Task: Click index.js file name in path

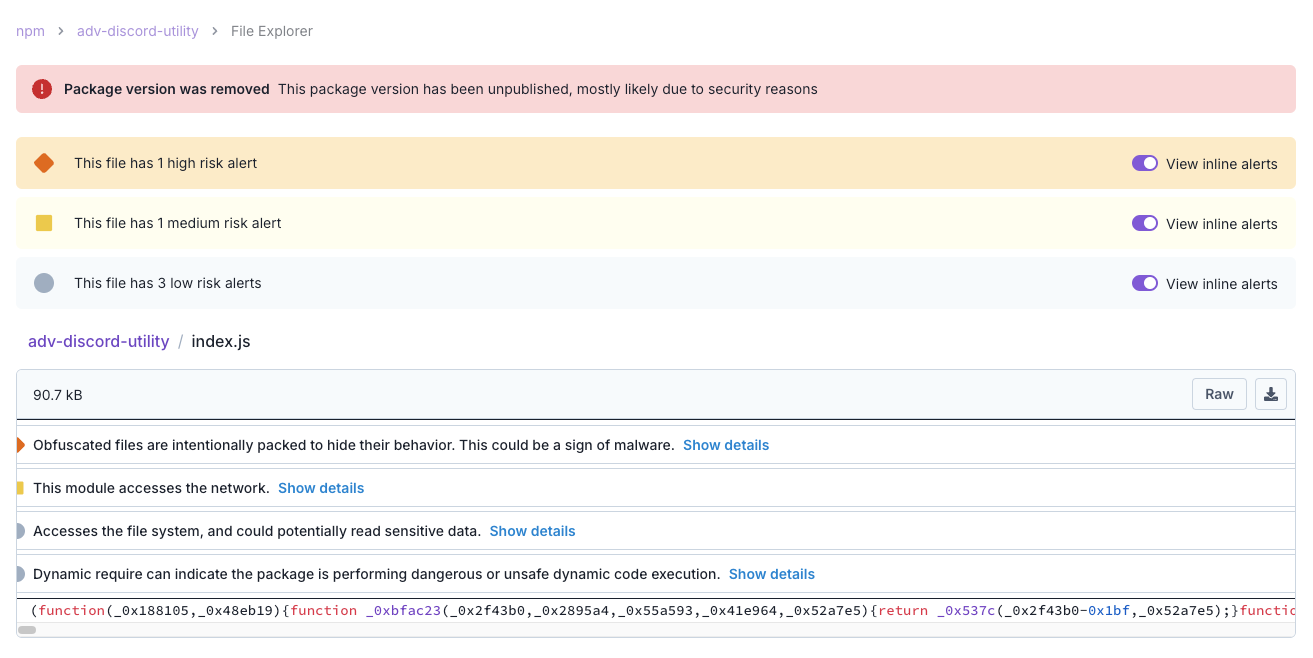Action: [x=221, y=341]
